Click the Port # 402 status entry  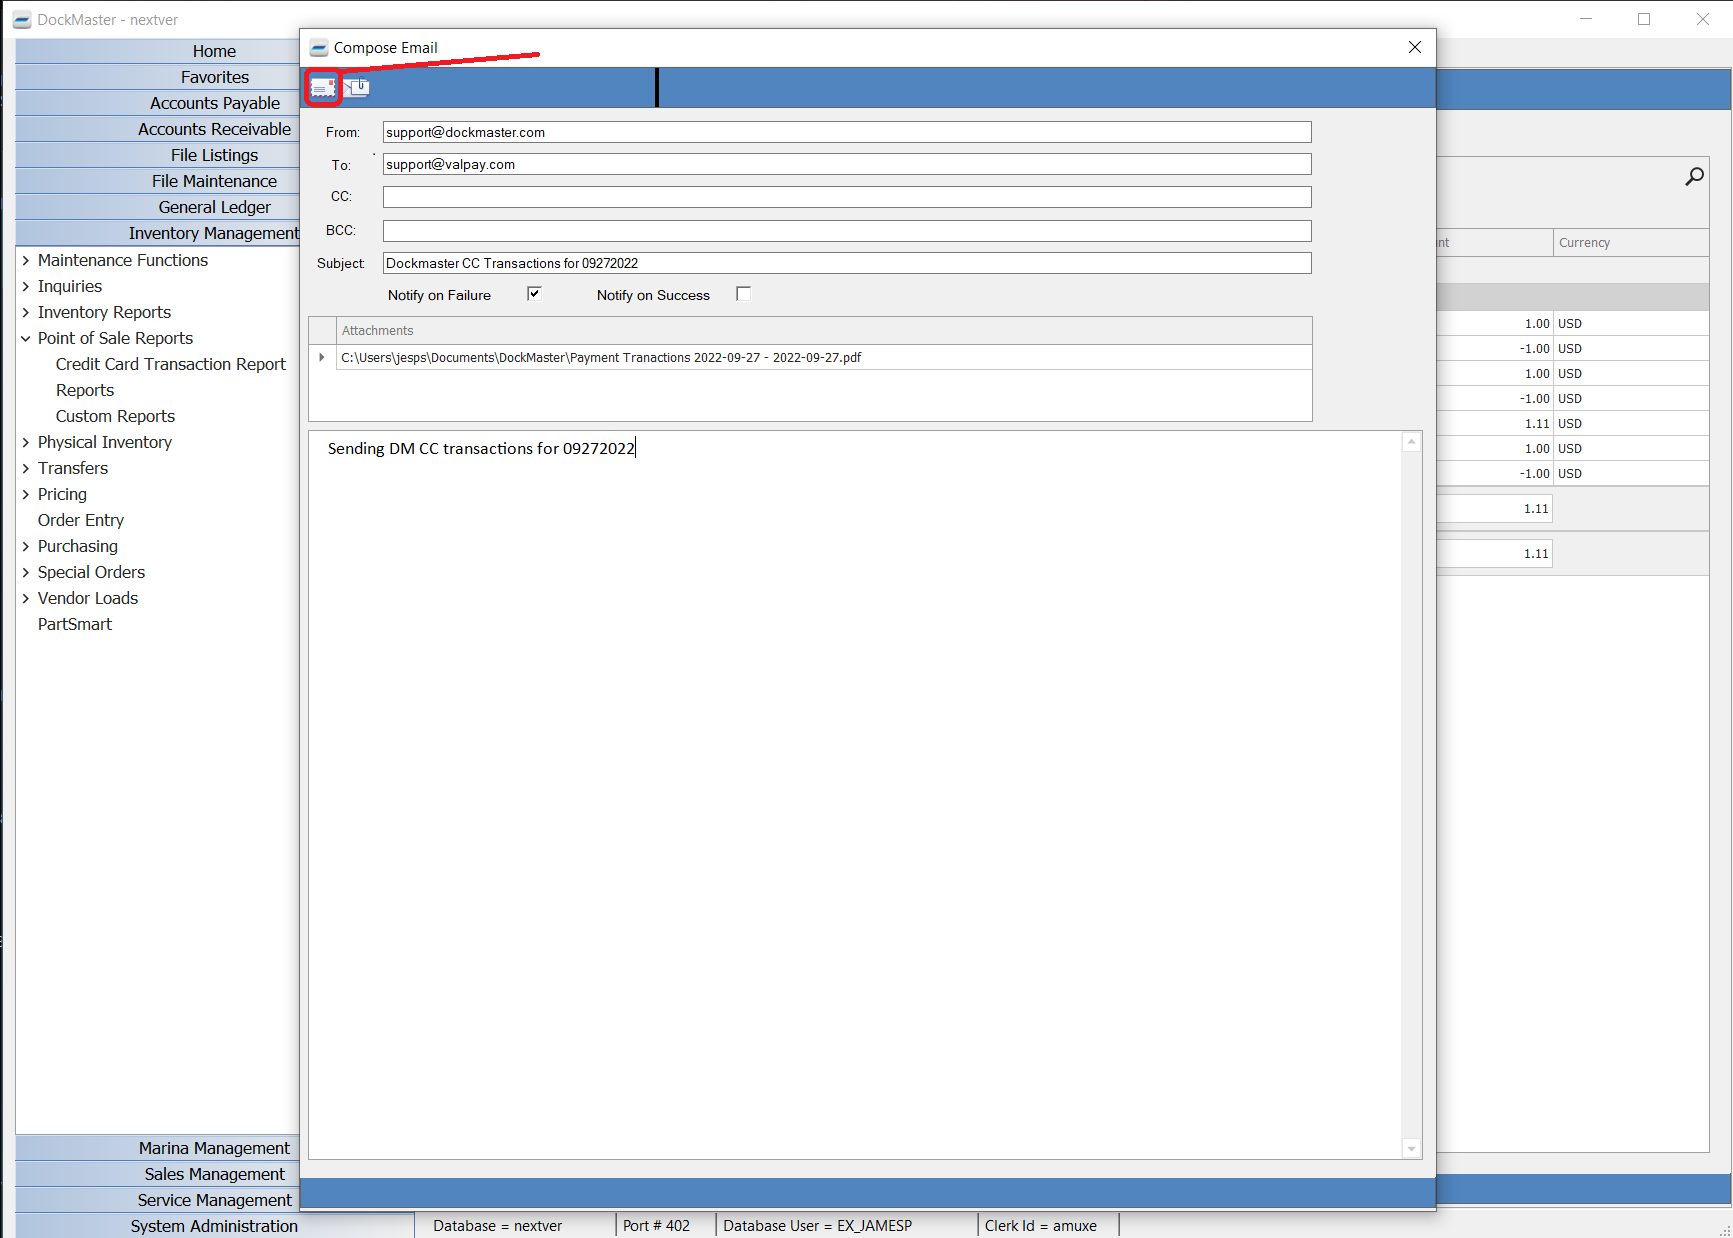[x=656, y=1226]
